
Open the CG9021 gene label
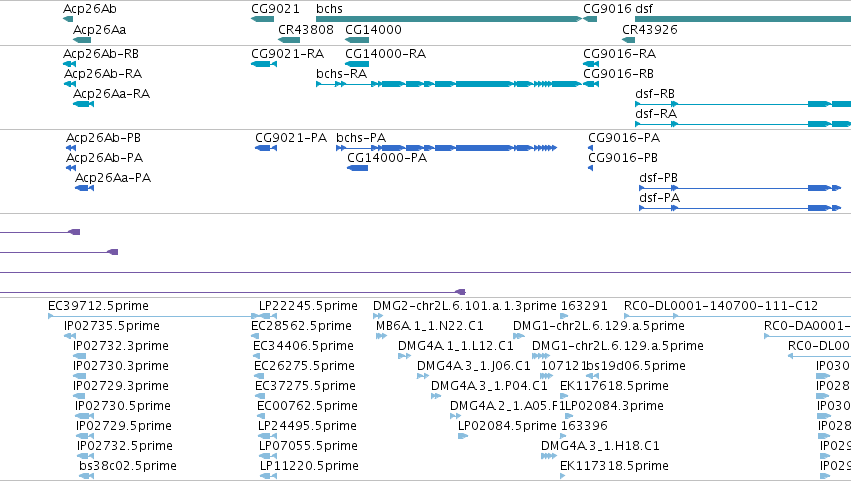pyautogui.click(x=275, y=9)
